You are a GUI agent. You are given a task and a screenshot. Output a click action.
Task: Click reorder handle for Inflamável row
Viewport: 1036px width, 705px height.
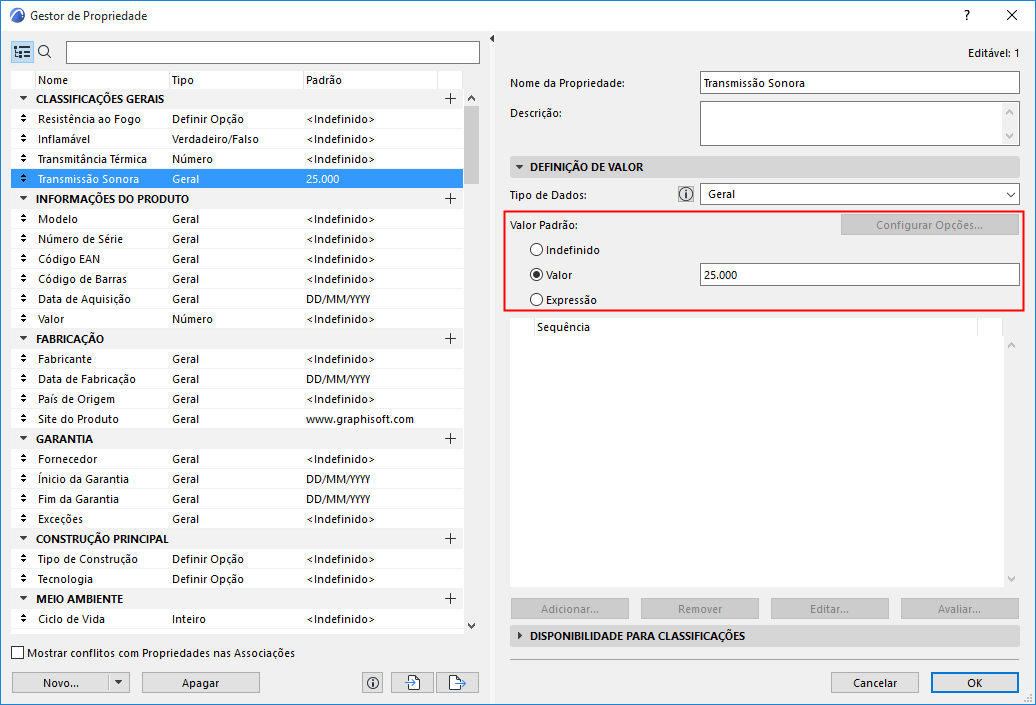23,139
